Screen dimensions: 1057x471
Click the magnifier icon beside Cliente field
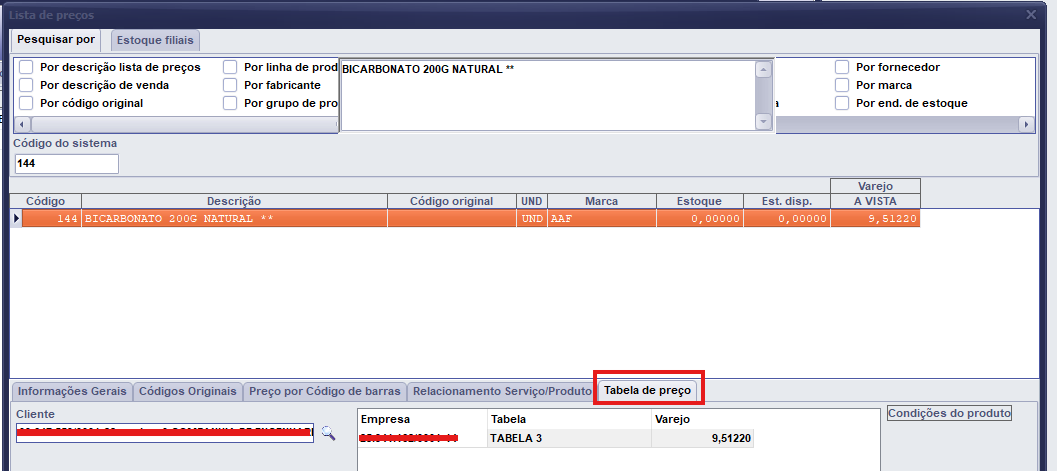coord(328,433)
